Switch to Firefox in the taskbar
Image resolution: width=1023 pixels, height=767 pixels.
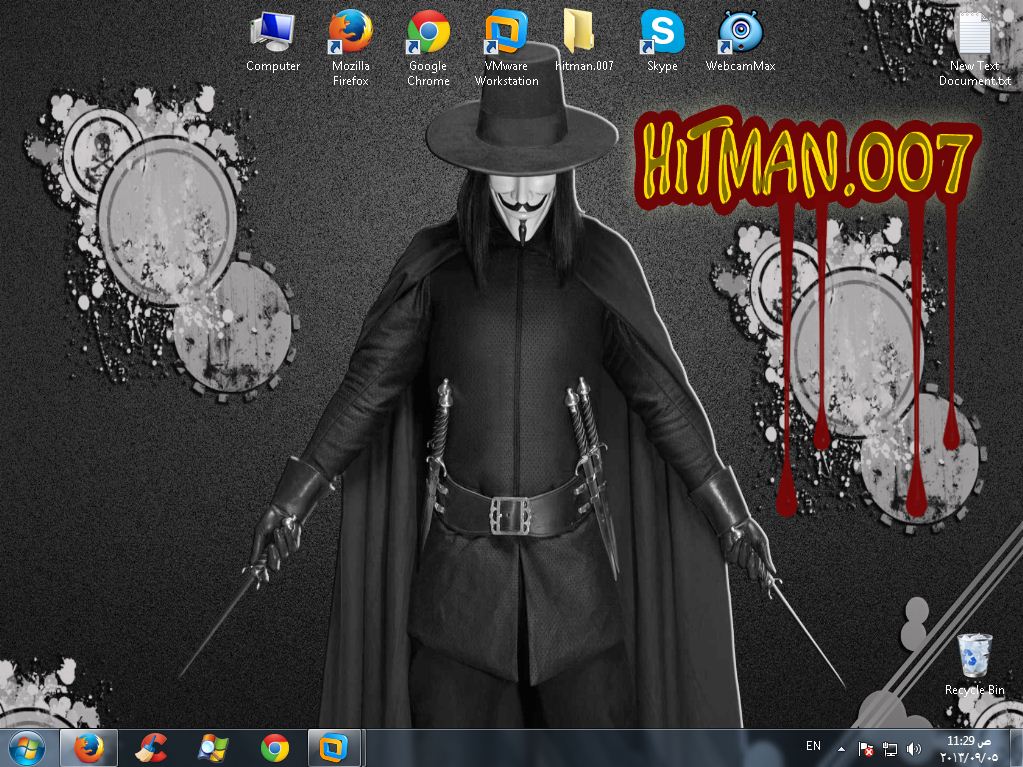pyautogui.click(x=89, y=747)
